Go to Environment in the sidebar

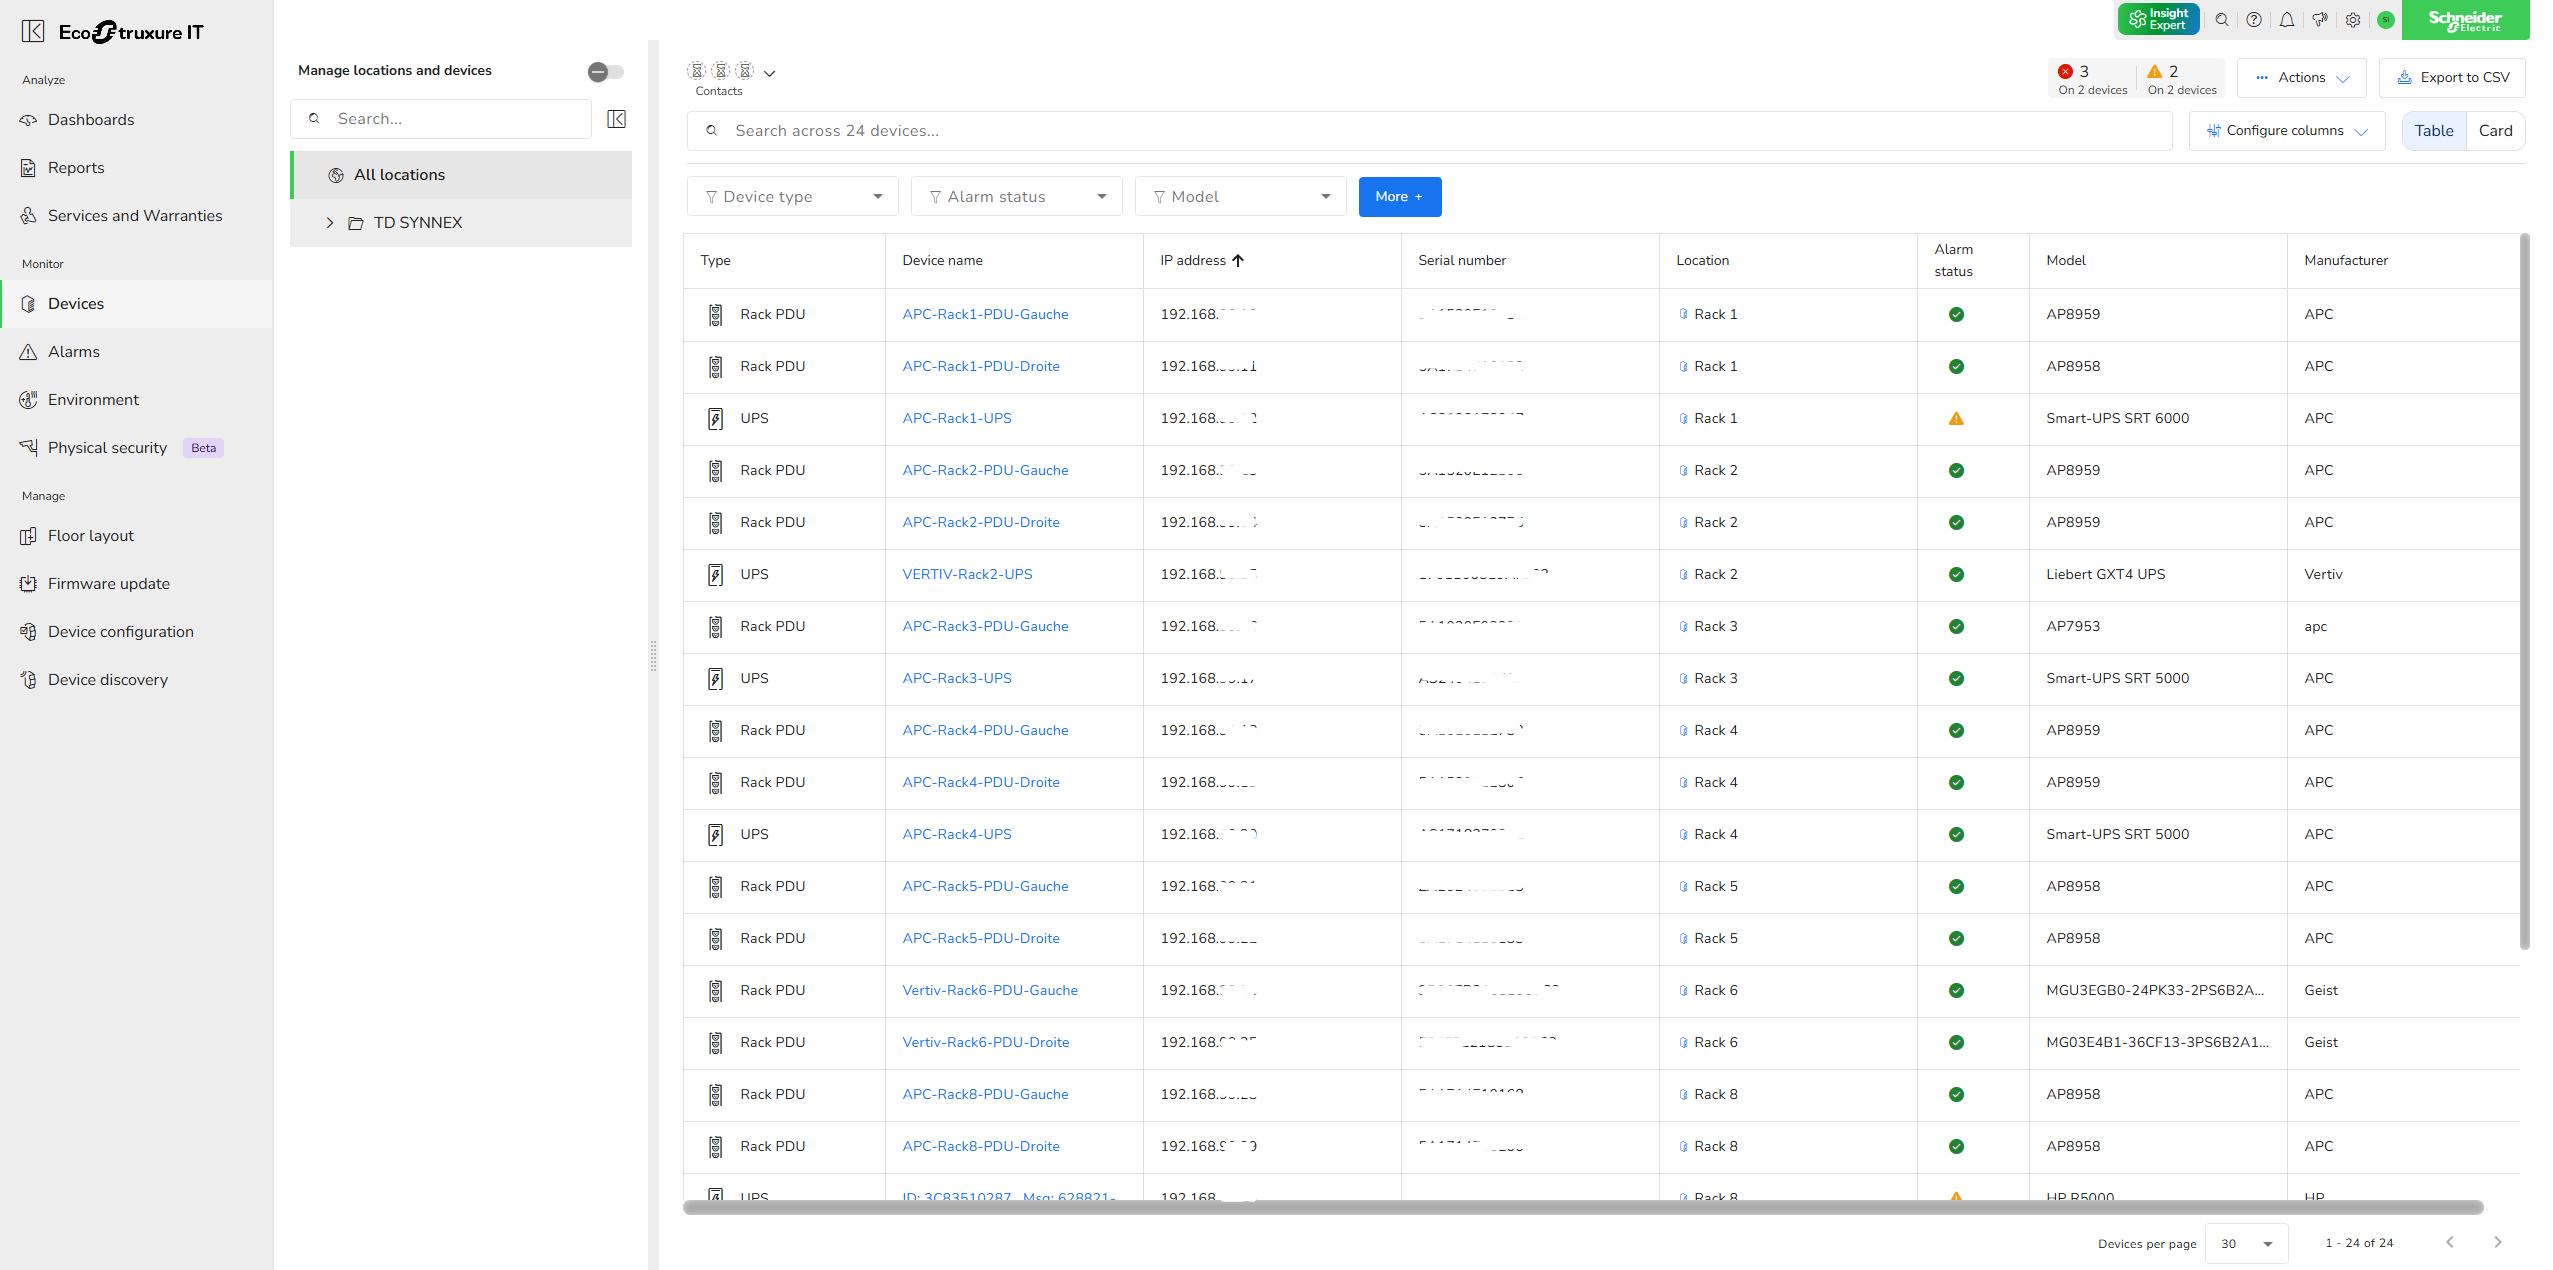93,400
